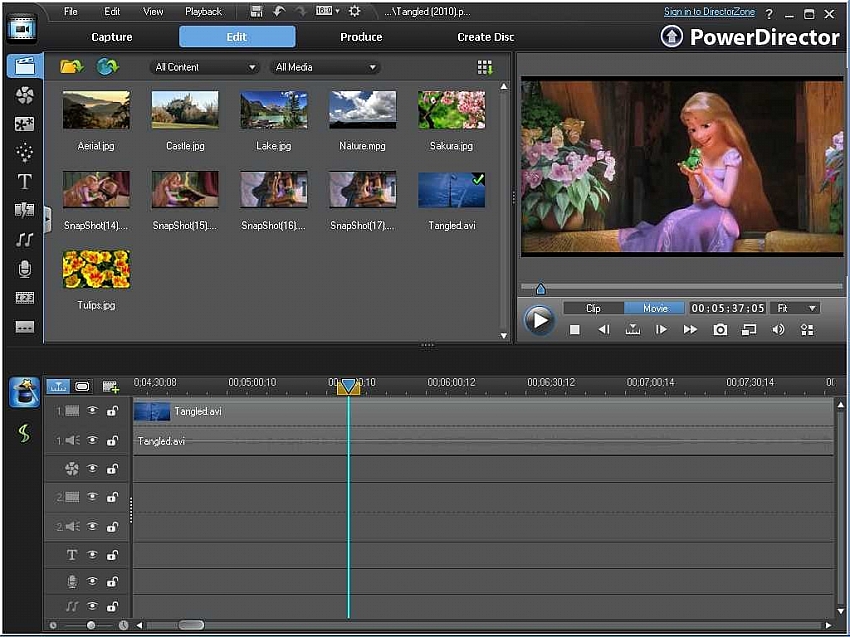Open the All Media filter dropdown
The width and height of the screenshot is (850, 637).
[325, 67]
